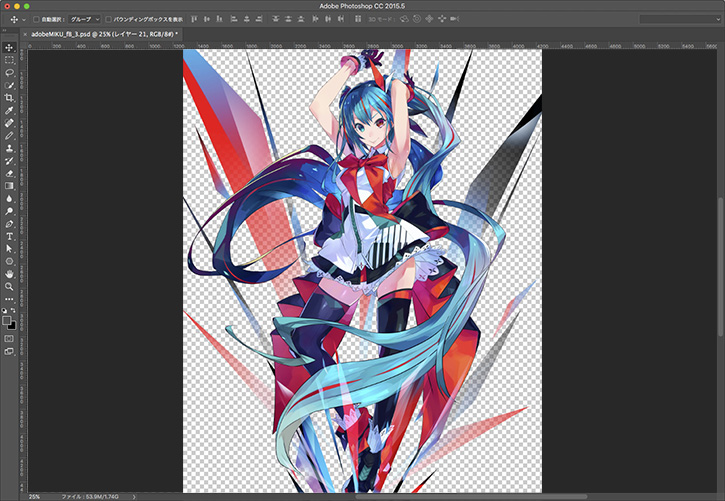Select the Gradient tool
Viewport: 725px width, 501px height.
tap(9, 186)
